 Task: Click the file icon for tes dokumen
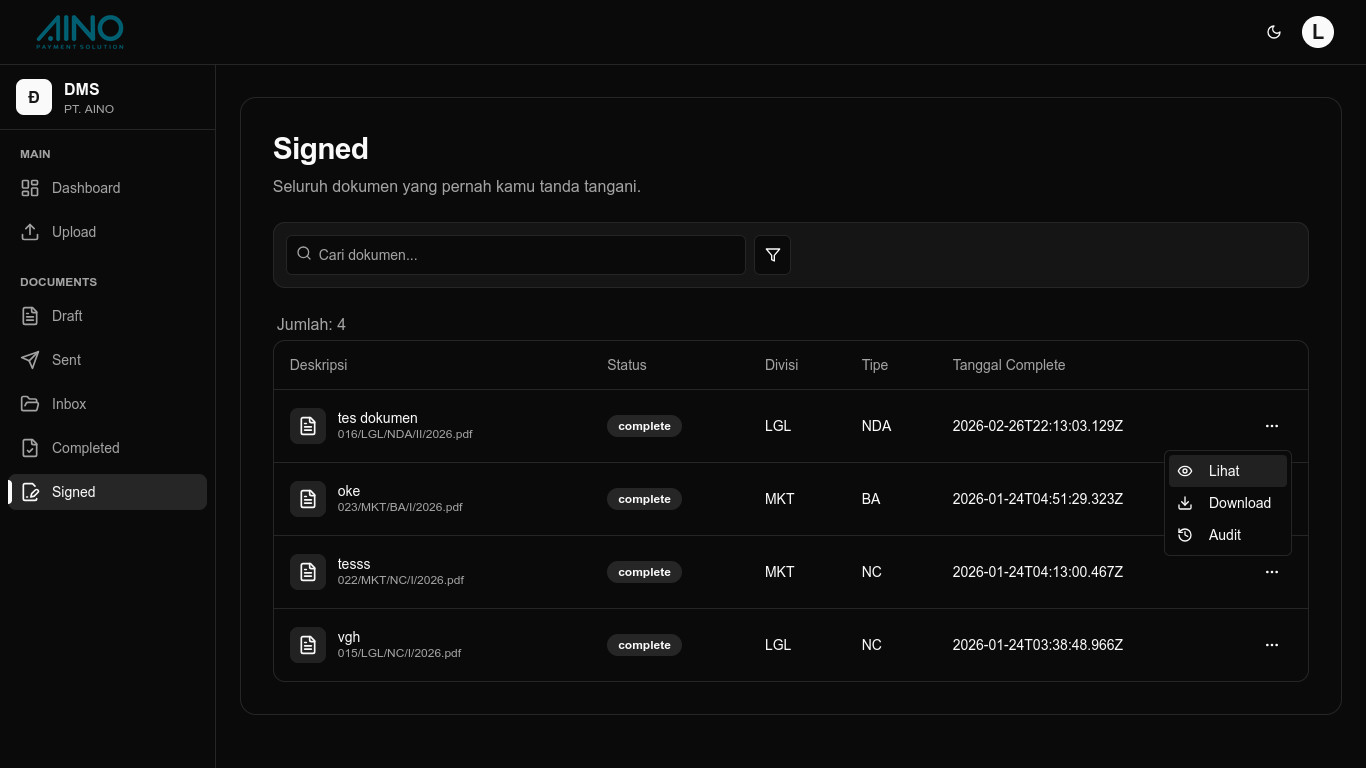pyautogui.click(x=308, y=426)
